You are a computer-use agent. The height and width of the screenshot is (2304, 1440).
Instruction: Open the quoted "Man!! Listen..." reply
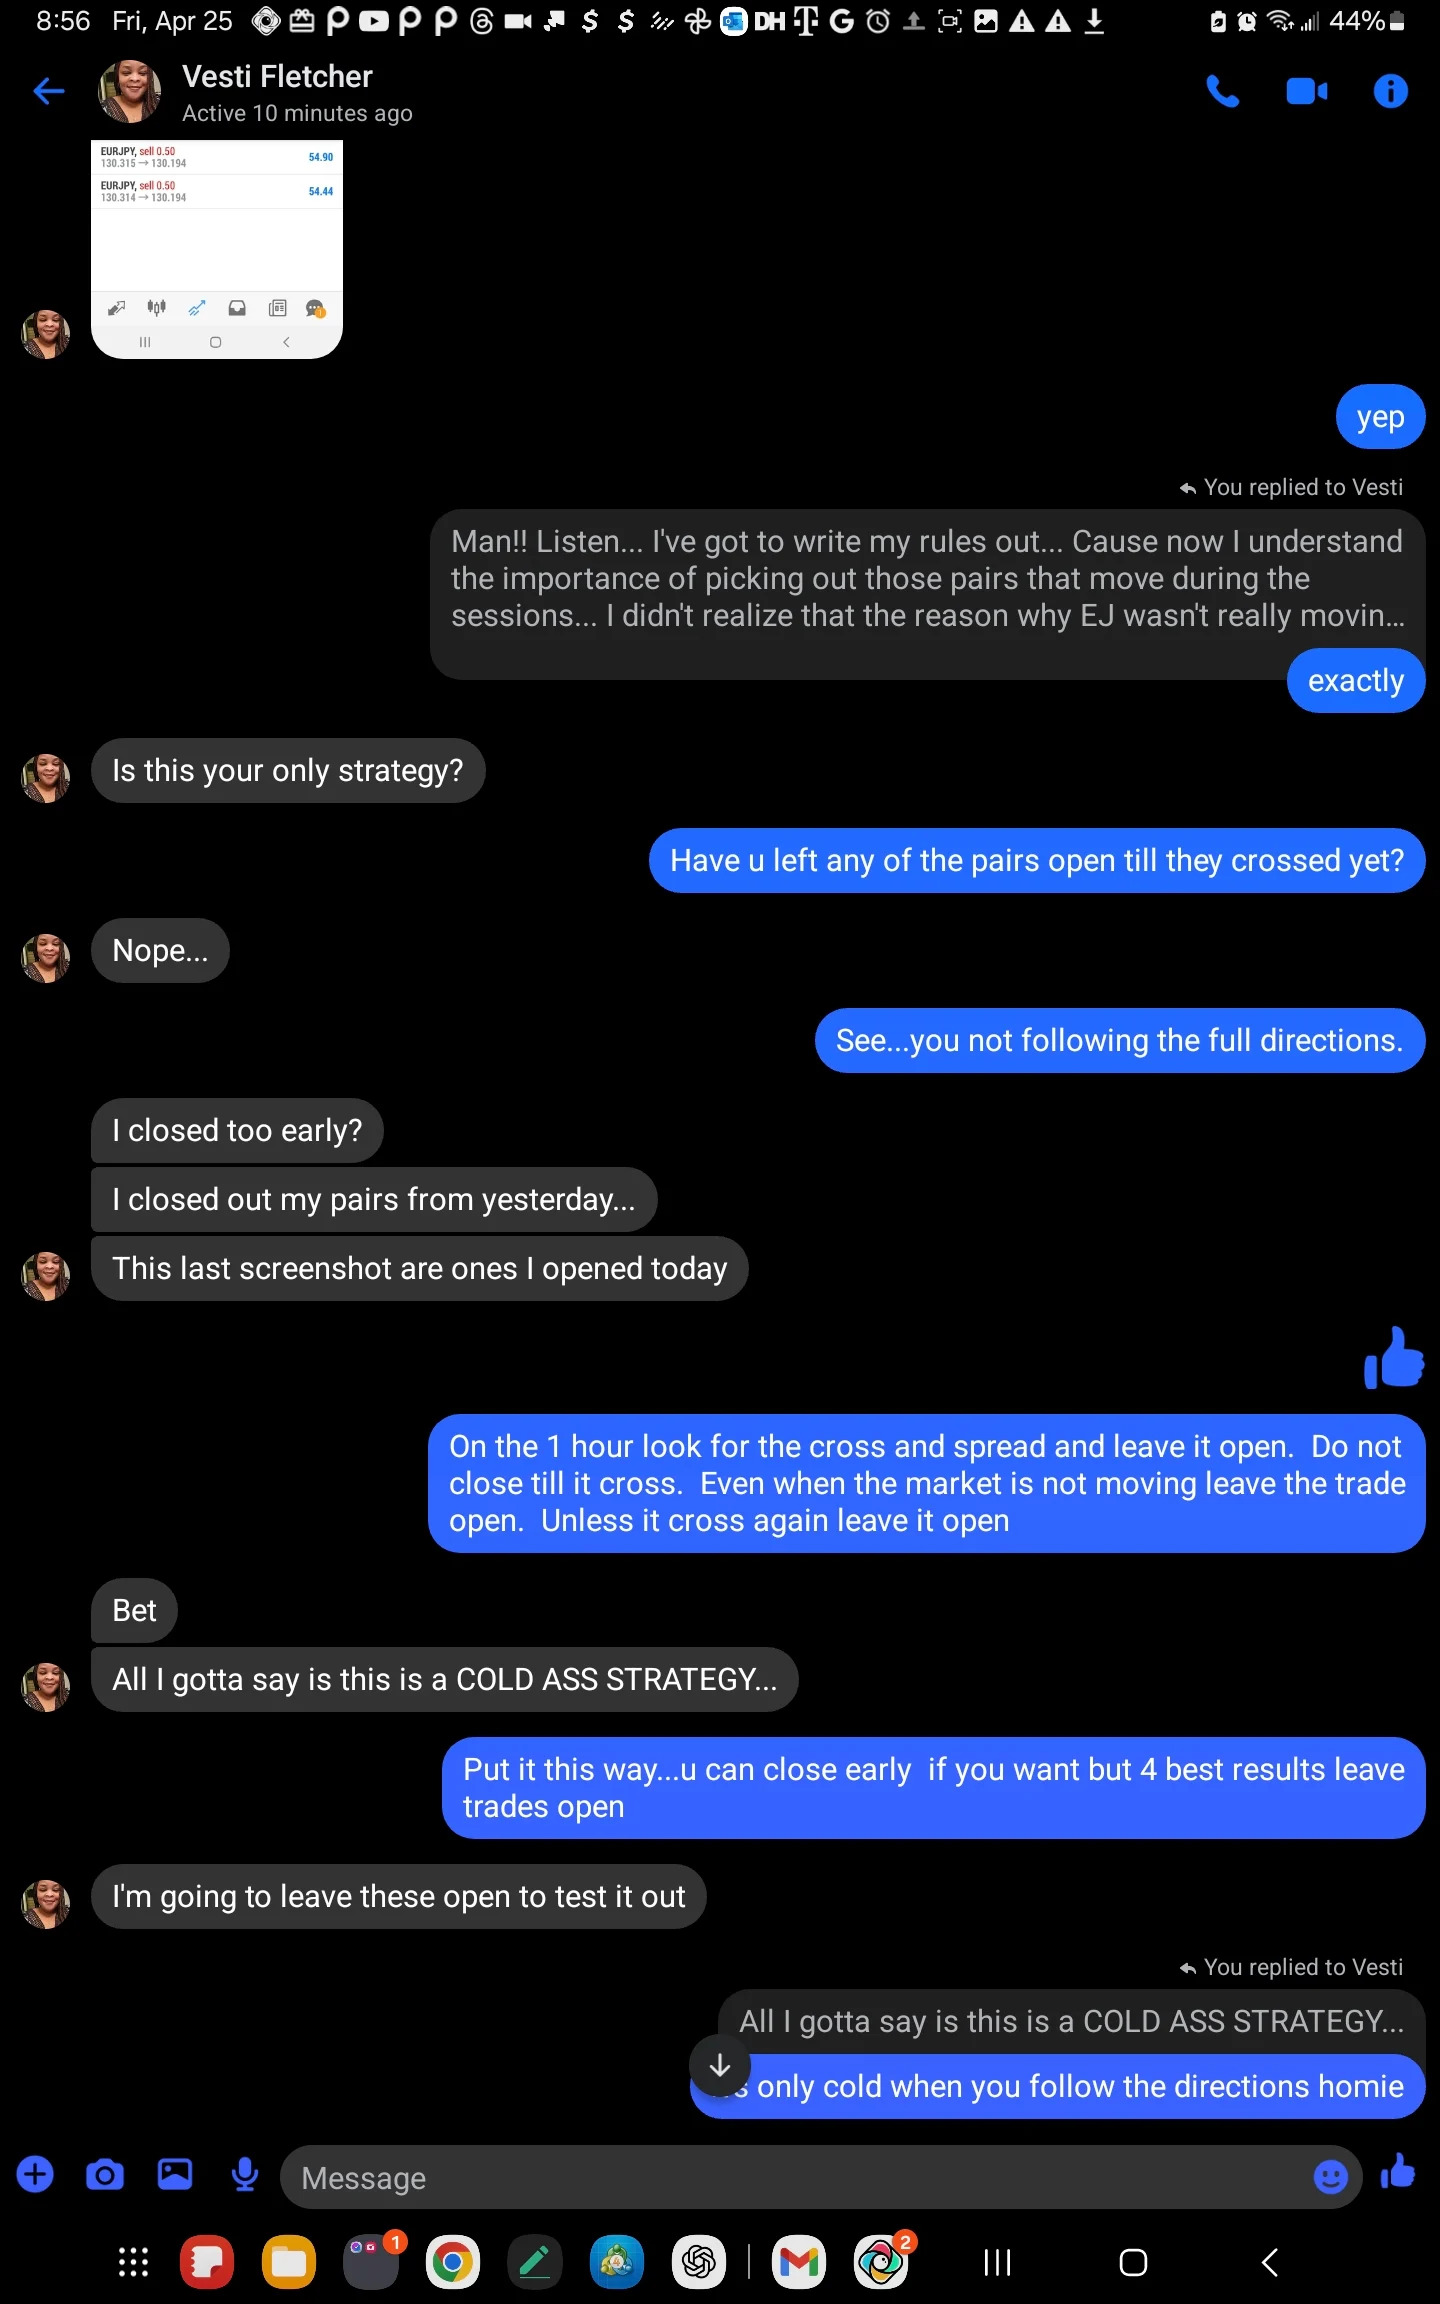point(926,579)
